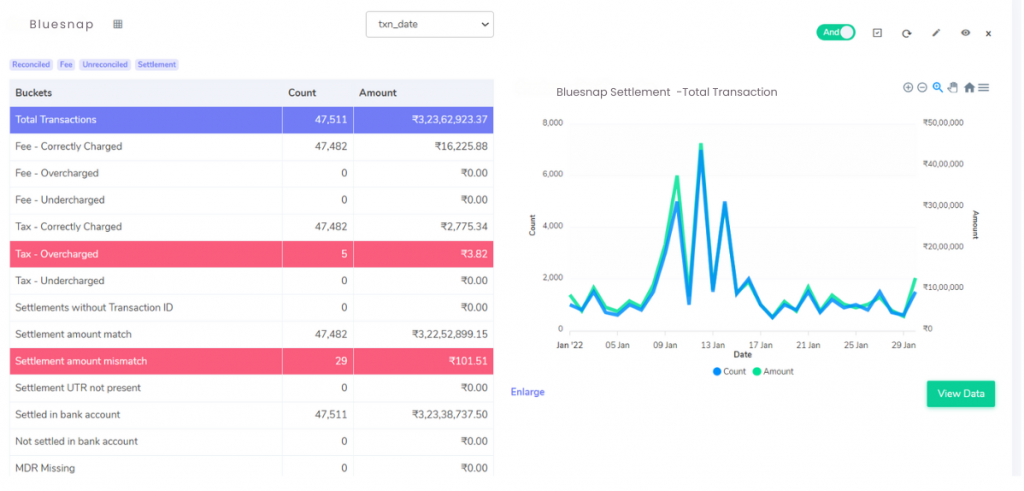1024x491 pixels.
Task: Click the amount ₹3,22,52,899.15
Action: (x=449, y=334)
